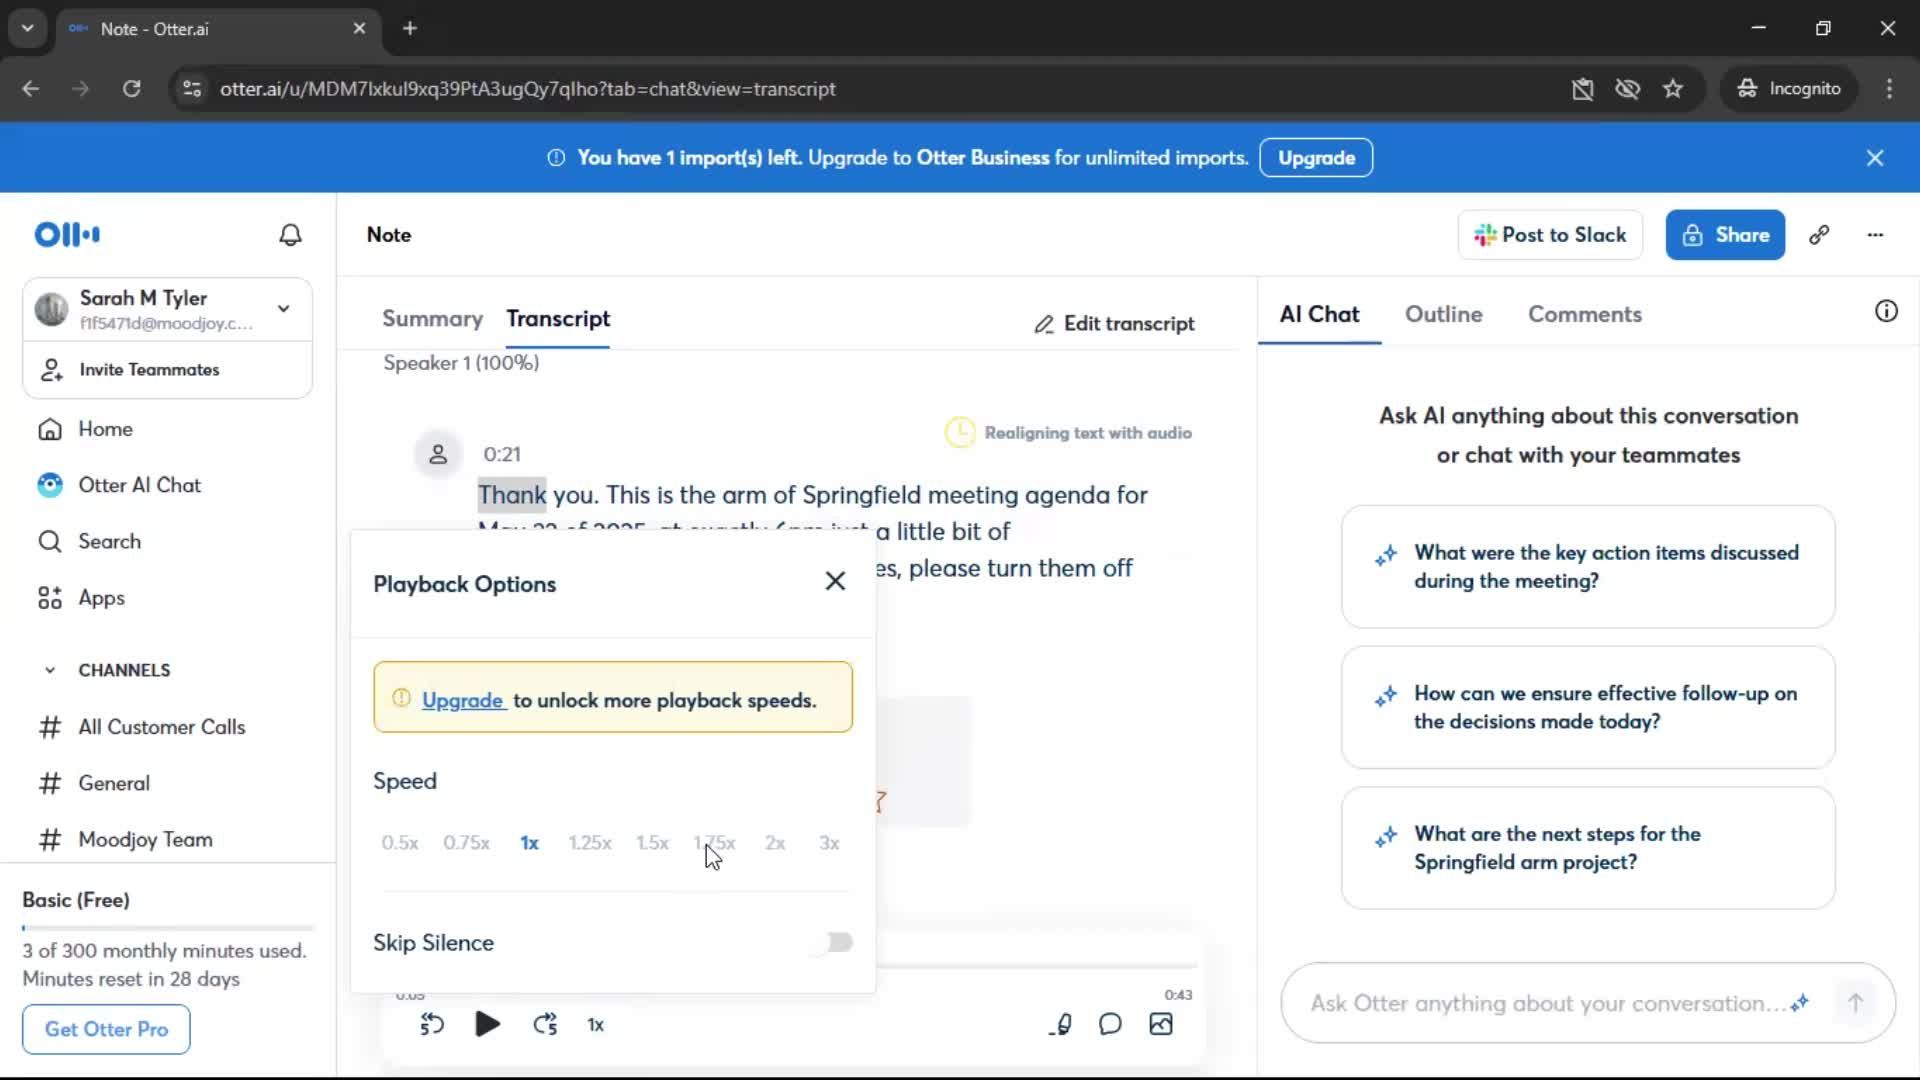
Task: Select 0.5x playback speed
Action: 400,843
